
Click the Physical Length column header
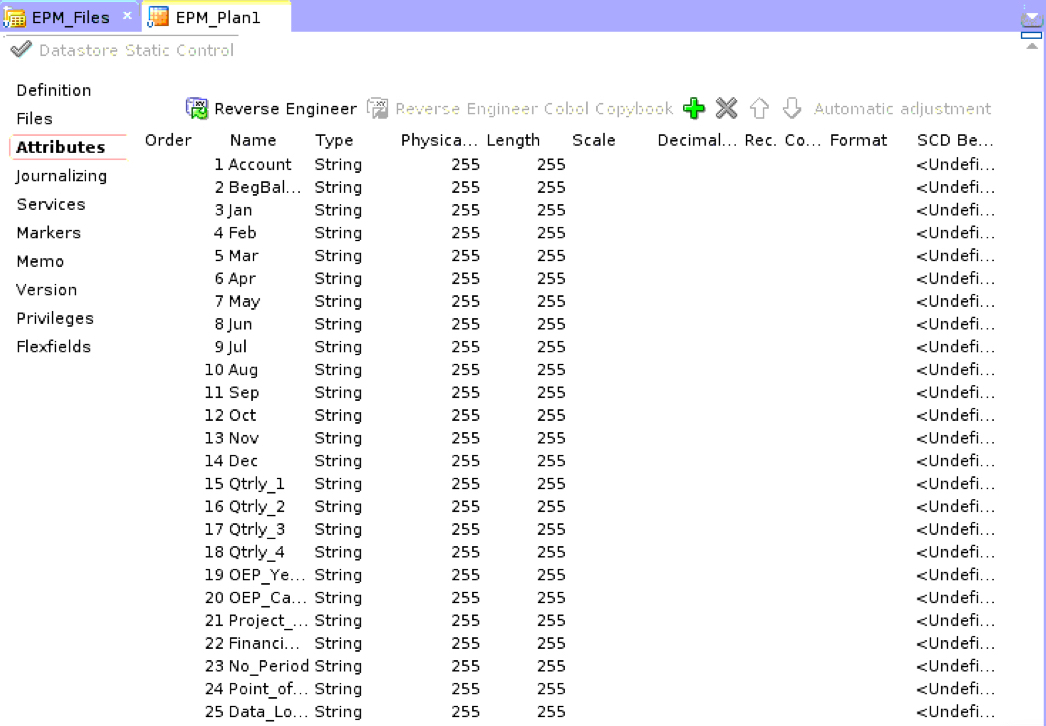(439, 140)
